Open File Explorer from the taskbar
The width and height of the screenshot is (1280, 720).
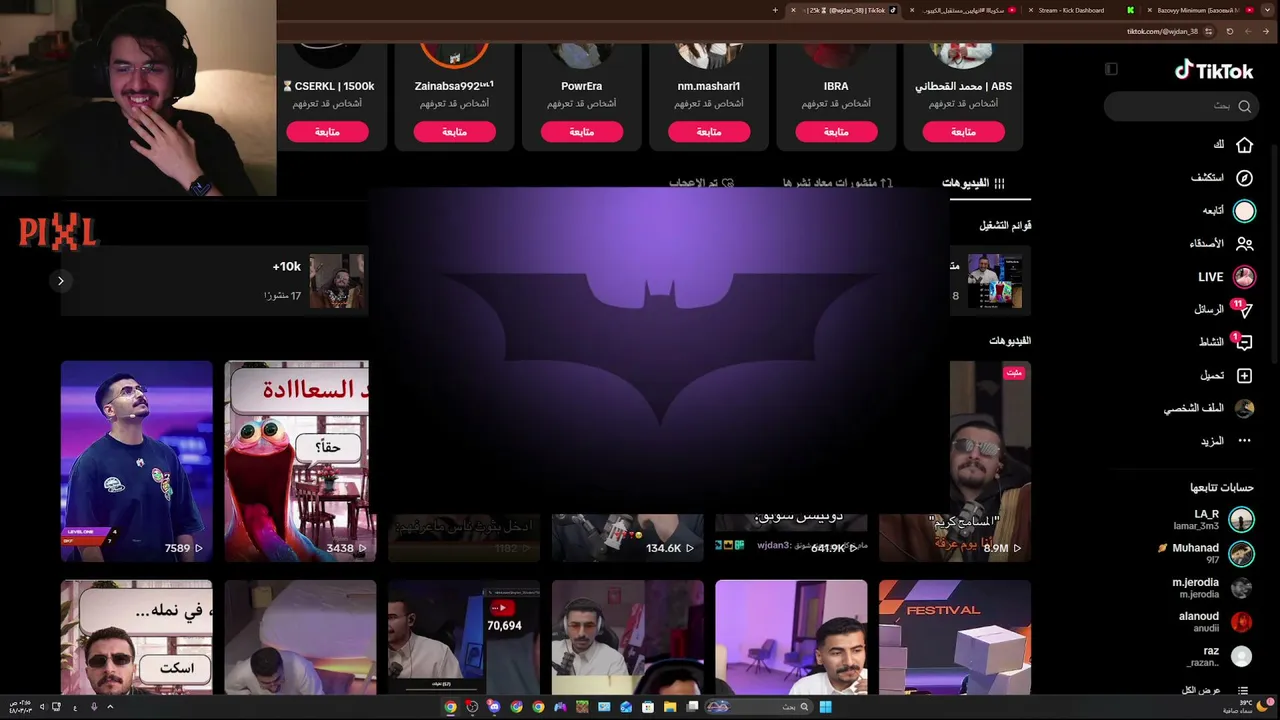(x=670, y=707)
